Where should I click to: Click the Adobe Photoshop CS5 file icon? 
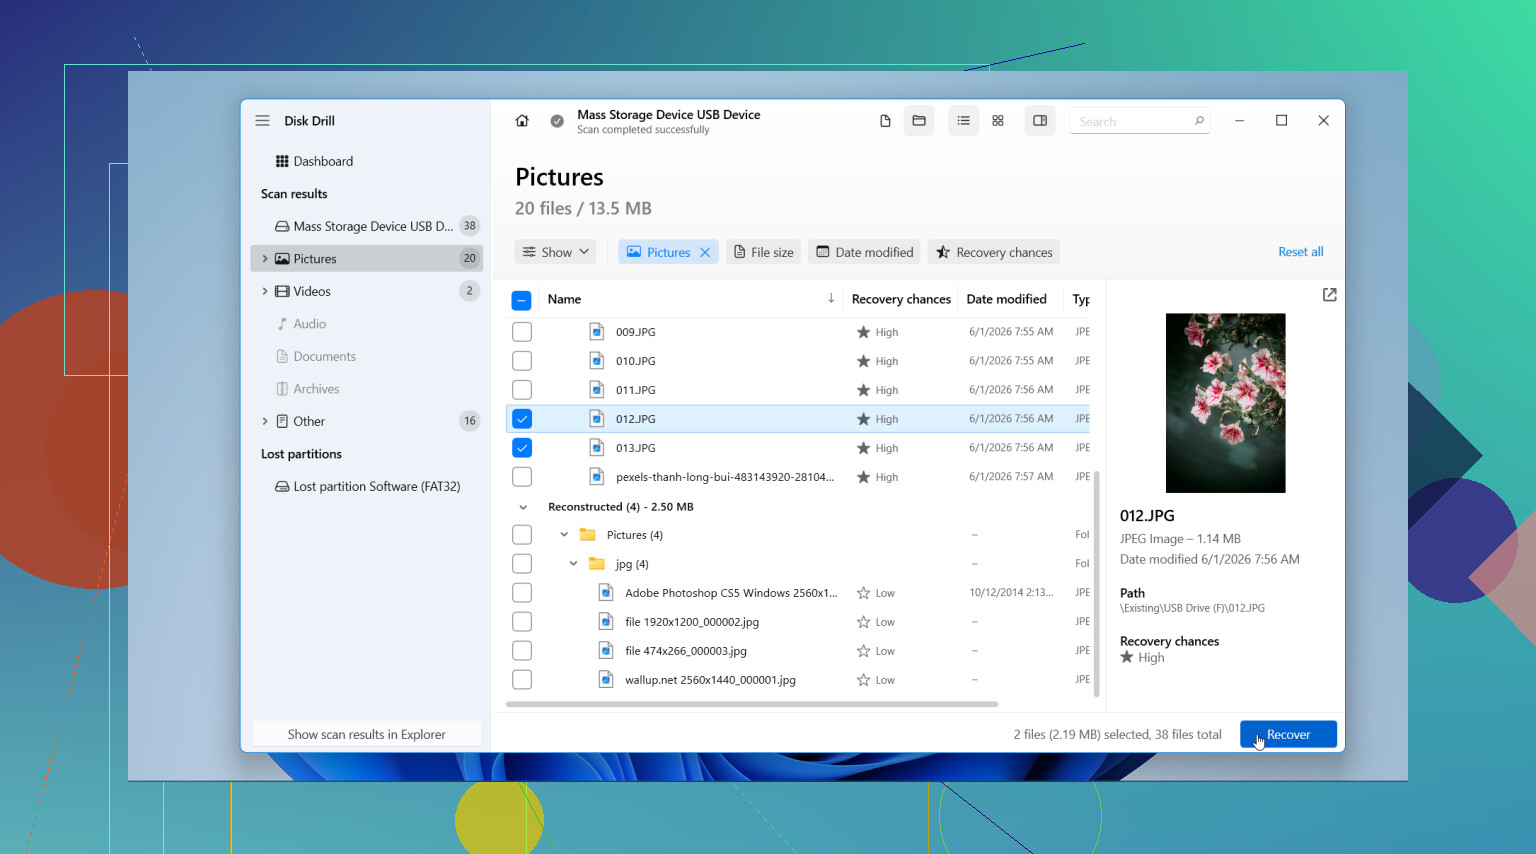(606, 593)
